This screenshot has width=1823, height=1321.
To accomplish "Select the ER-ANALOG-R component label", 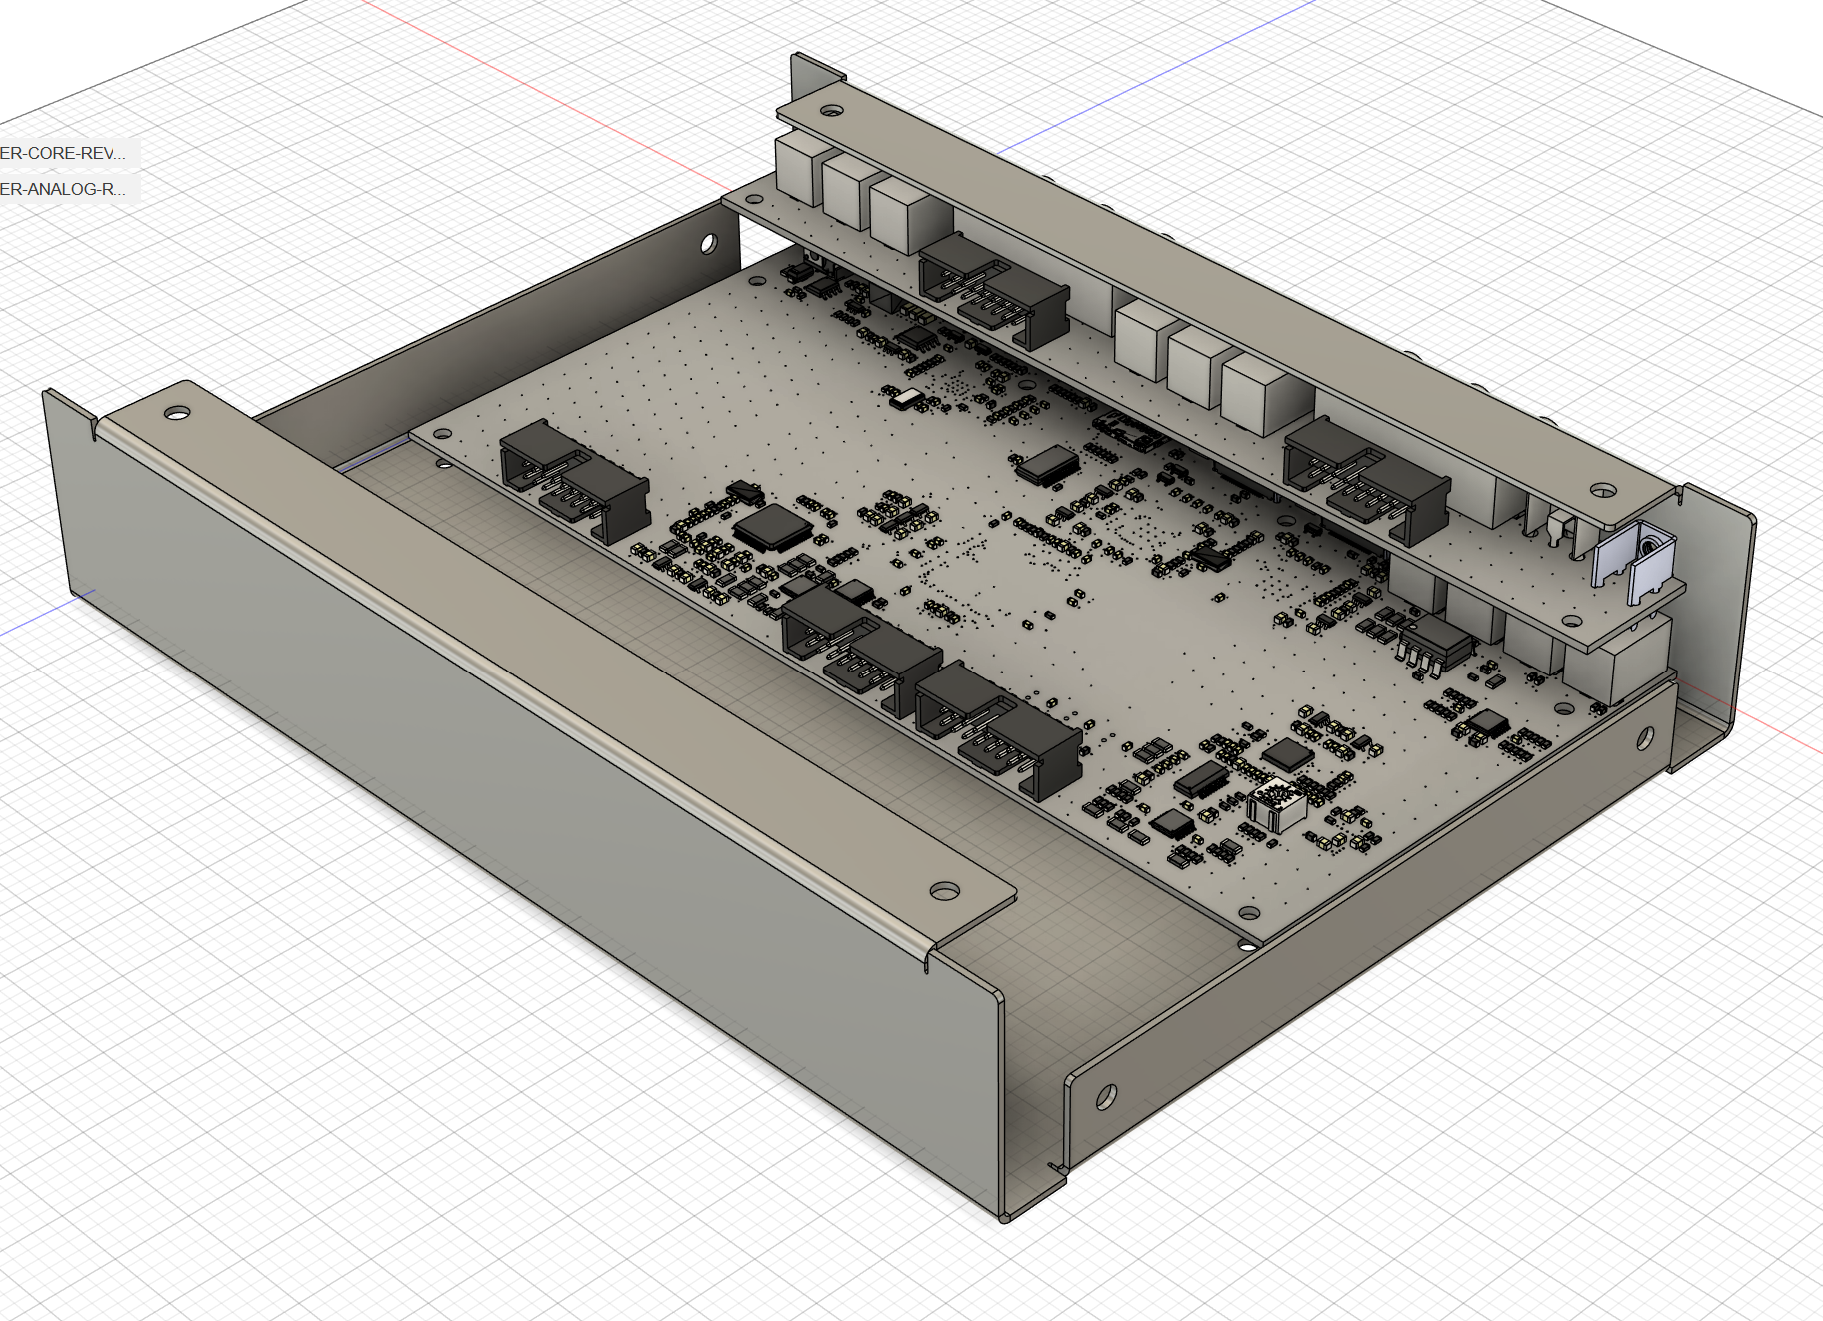I will point(63,189).
